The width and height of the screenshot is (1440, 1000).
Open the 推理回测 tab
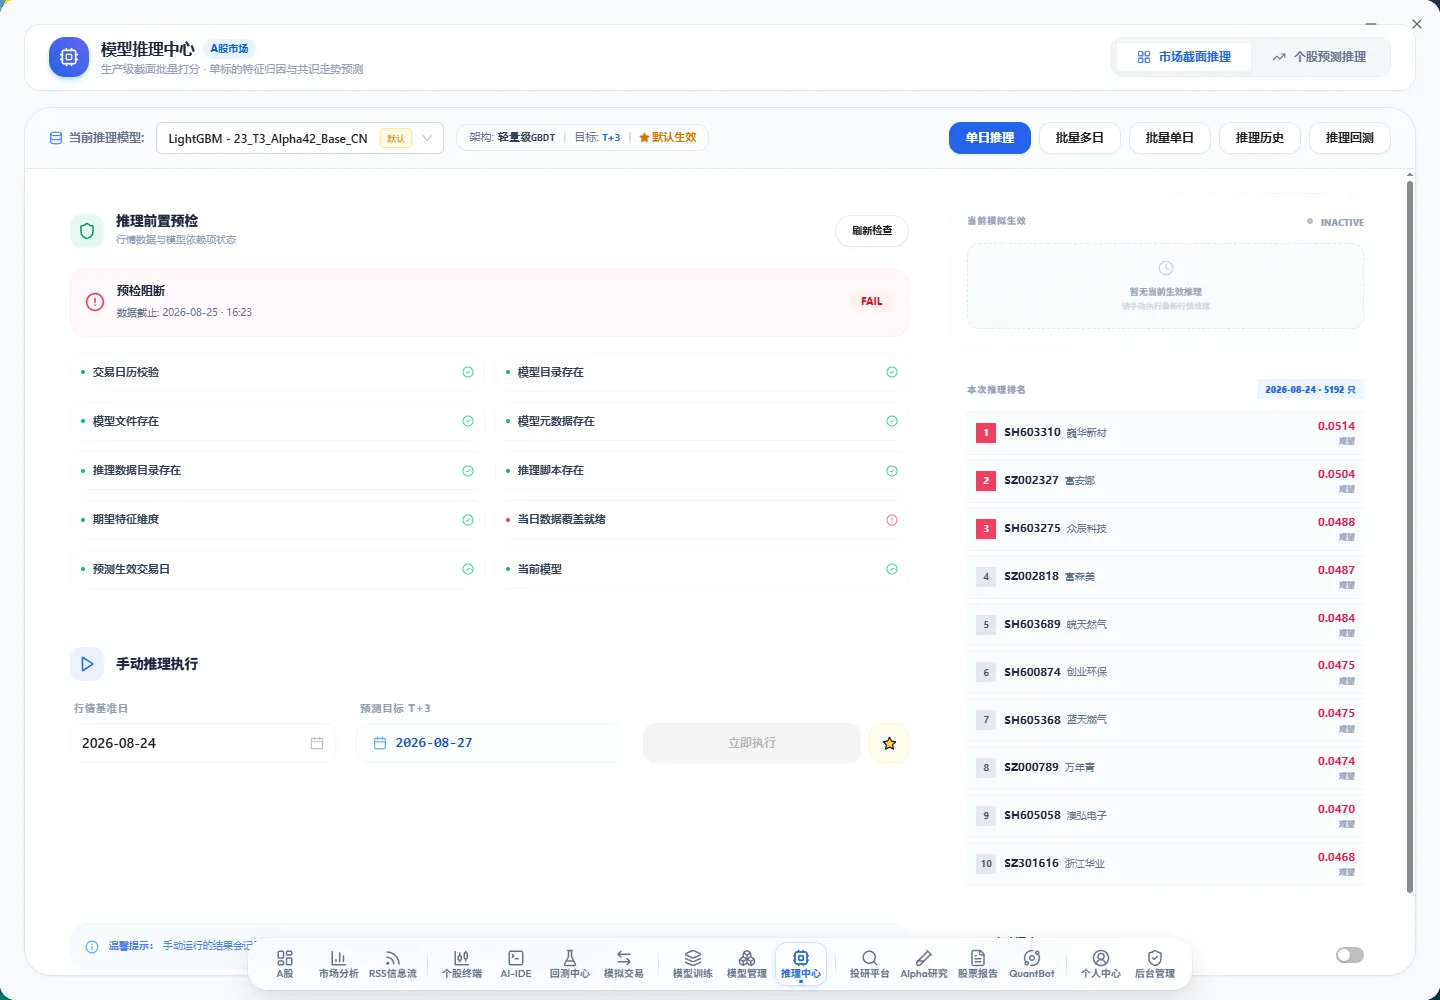[1350, 138]
